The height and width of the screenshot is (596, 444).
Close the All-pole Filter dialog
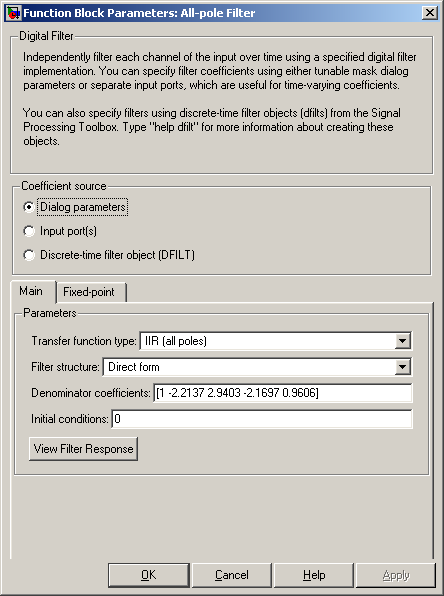pos(430,13)
